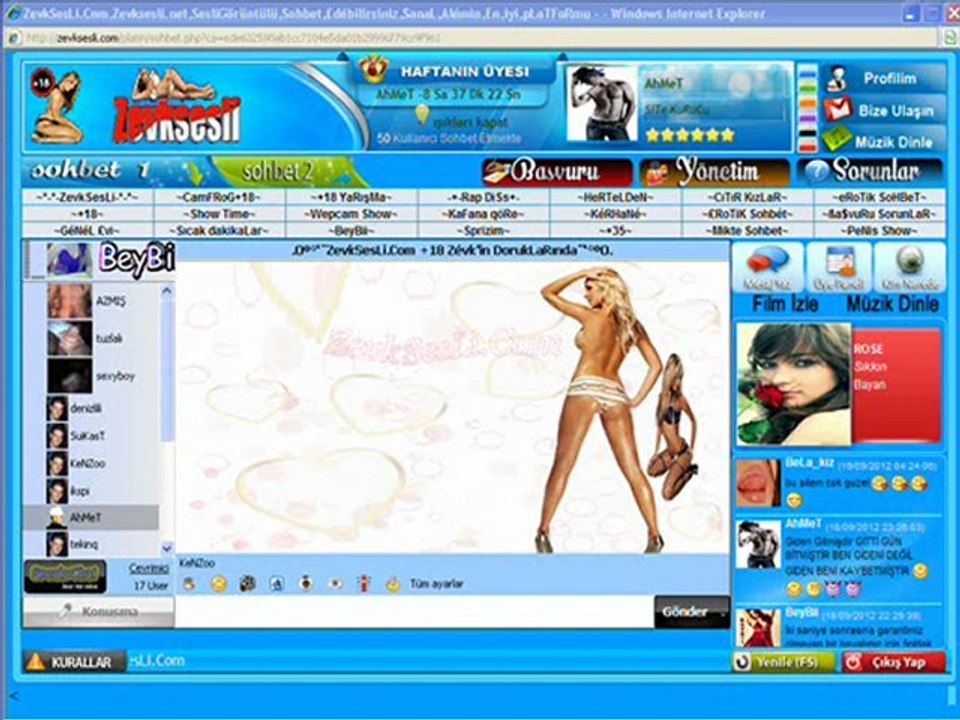Viewport: 960px width, 720px height.
Task: Click the light bulb 'ışıkları kapat' icon
Action: [422, 114]
